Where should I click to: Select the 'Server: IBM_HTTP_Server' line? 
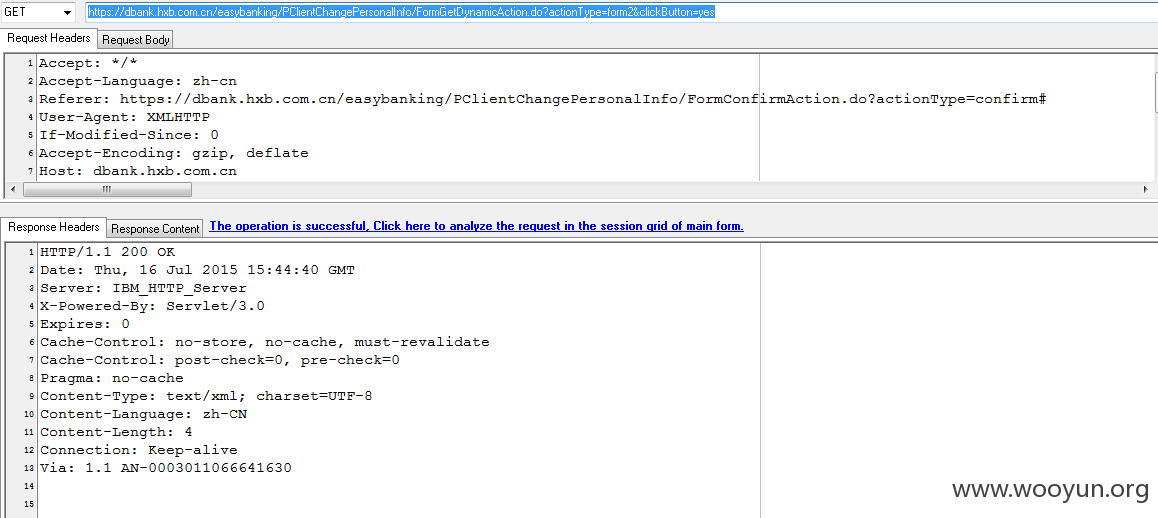point(143,288)
